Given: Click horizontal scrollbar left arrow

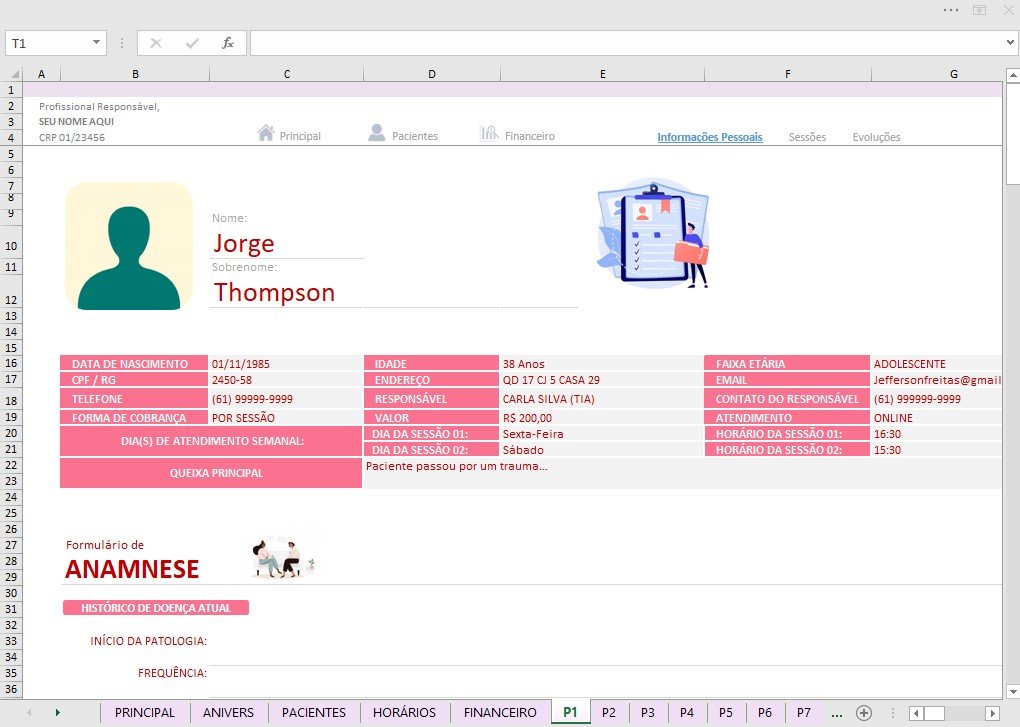Looking at the screenshot, I should tap(916, 713).
